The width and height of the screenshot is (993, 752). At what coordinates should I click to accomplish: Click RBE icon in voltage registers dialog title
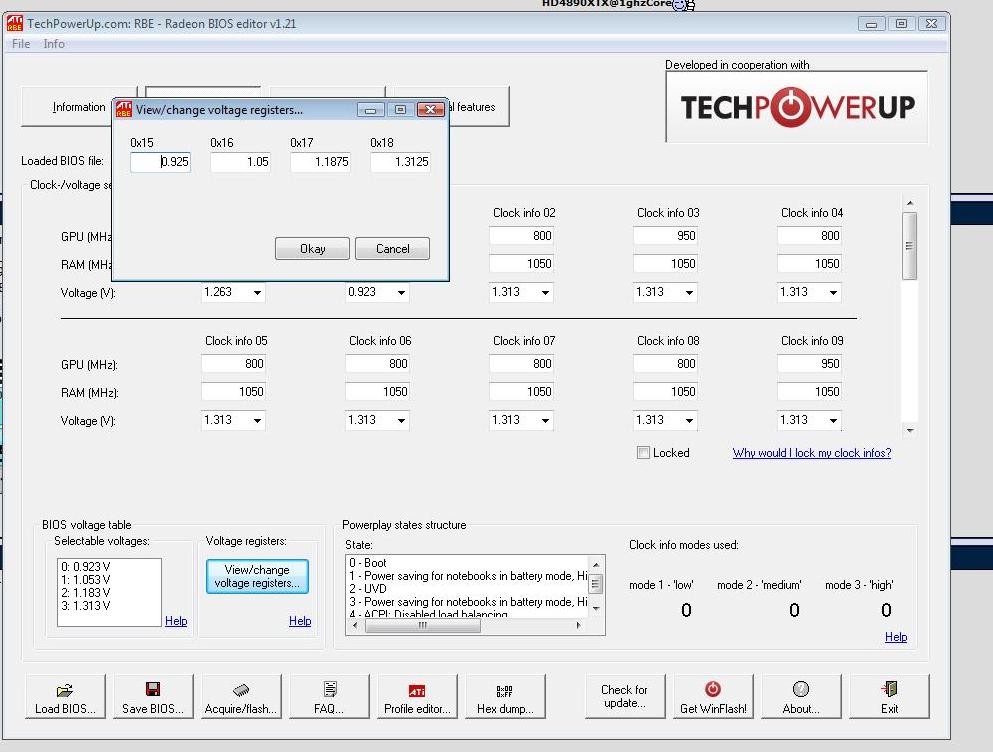[123, 109]
